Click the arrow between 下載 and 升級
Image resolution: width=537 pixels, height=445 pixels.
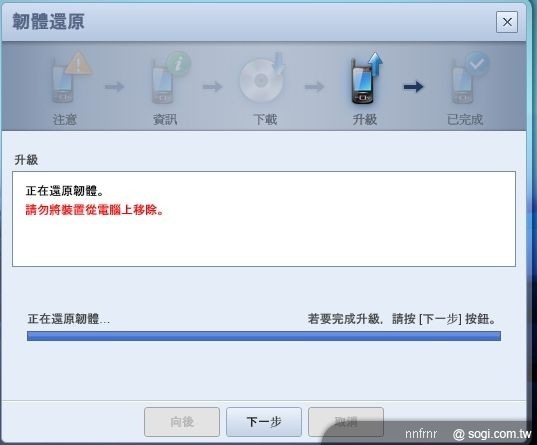tap(314, 87)
